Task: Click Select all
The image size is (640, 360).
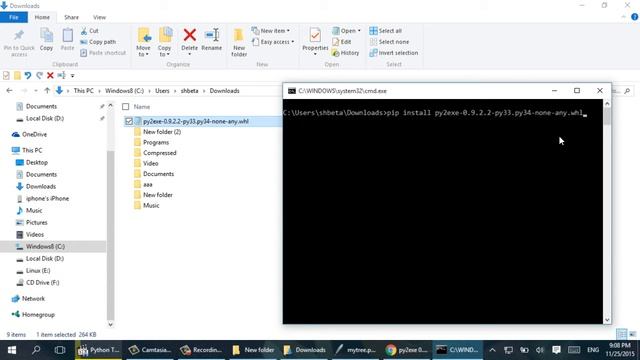Action: (x=385, y=31)
